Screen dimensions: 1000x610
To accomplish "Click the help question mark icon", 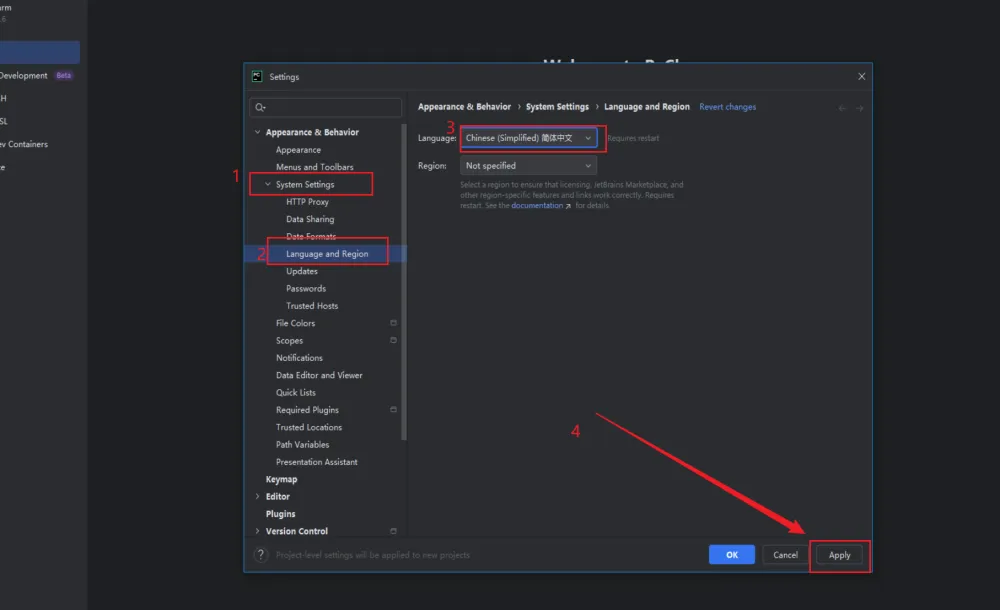I will (x=260, y=554).
